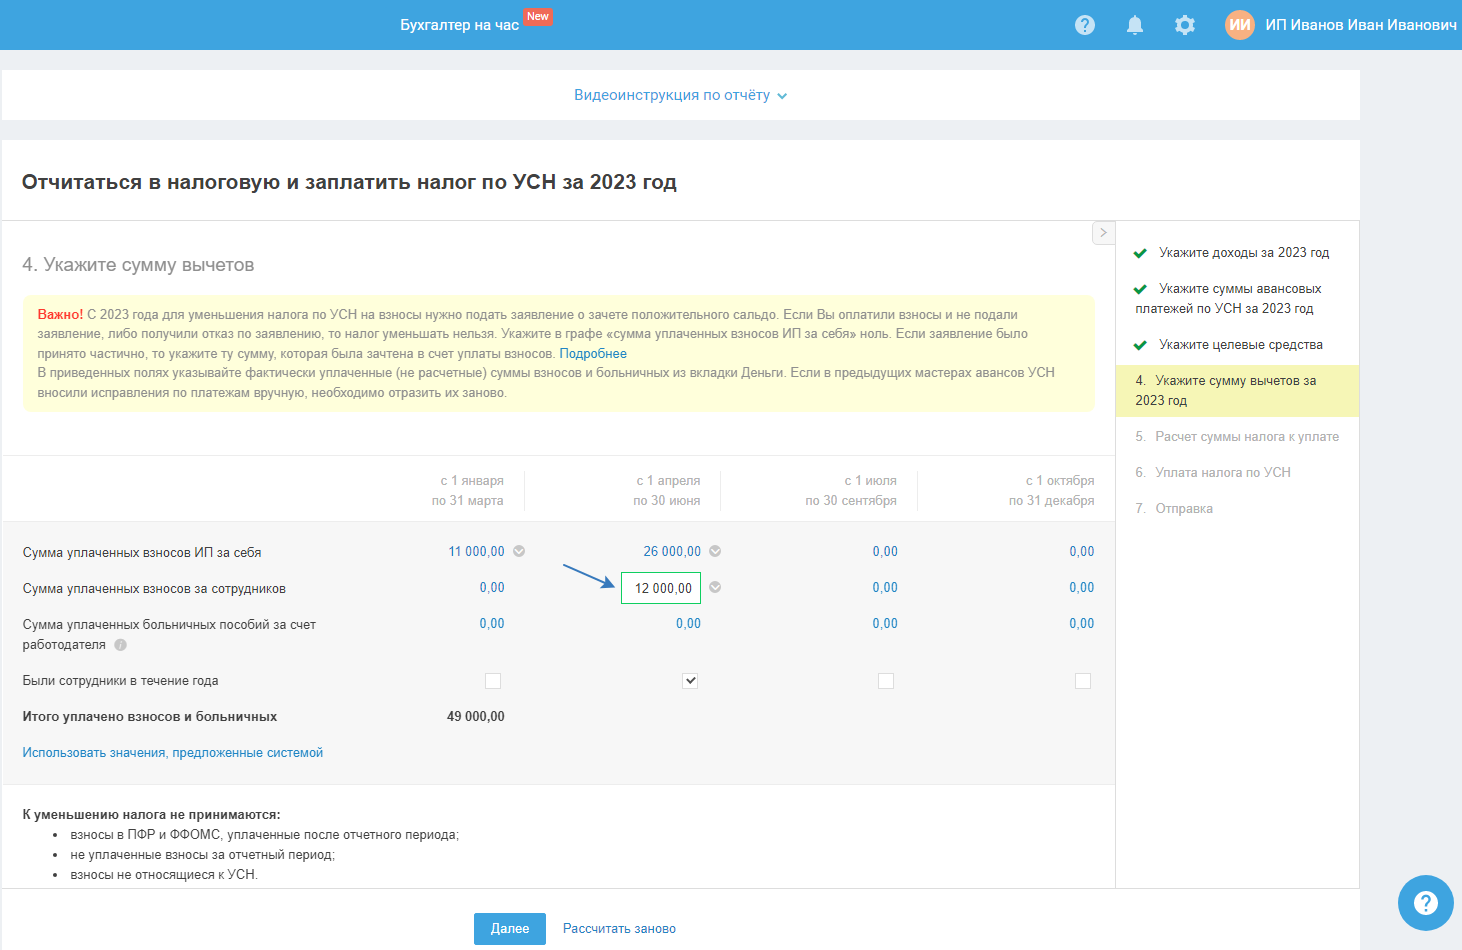The height and width of the screenshot is (950, 1462).
Task: Edit employee contributions value for July–September
Action: click(885, 588)
